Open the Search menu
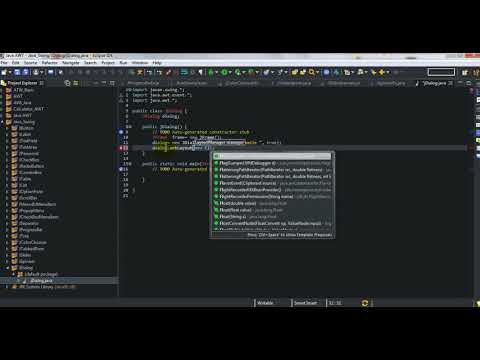The height and width of the screenshot is (360, 480). coord(90,63)
